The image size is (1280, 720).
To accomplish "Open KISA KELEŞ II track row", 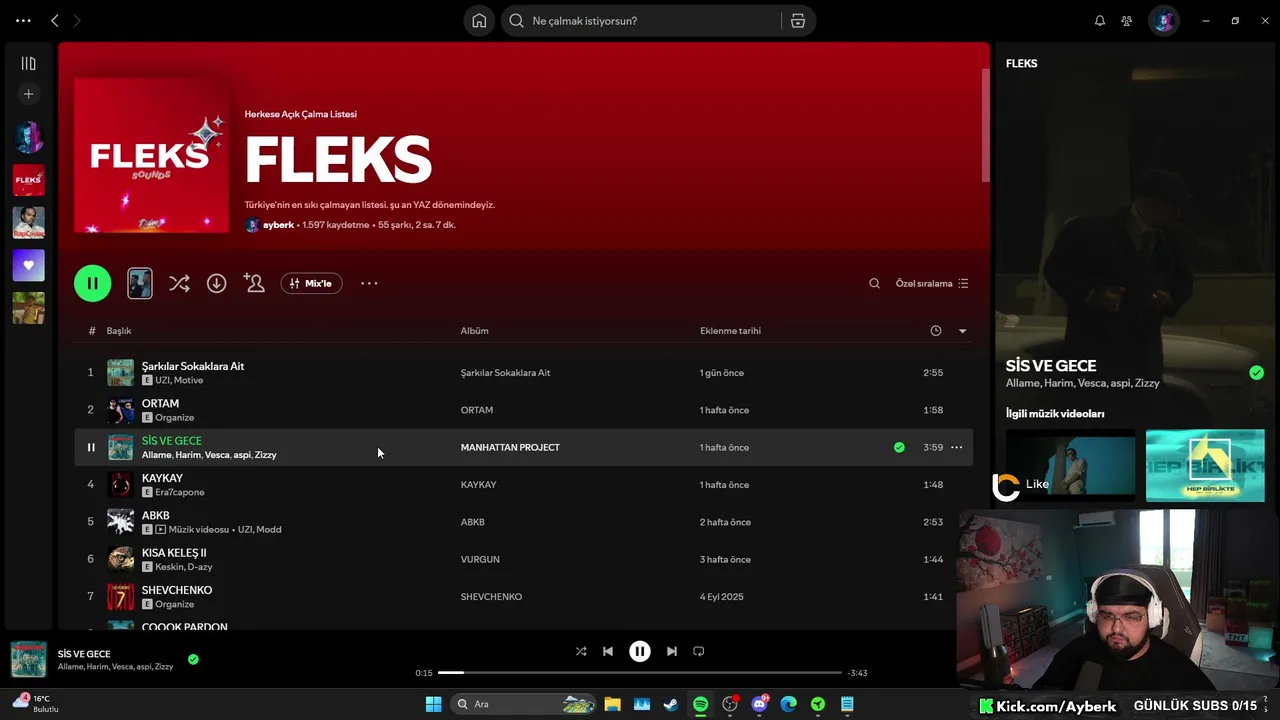I will [523, 559].
